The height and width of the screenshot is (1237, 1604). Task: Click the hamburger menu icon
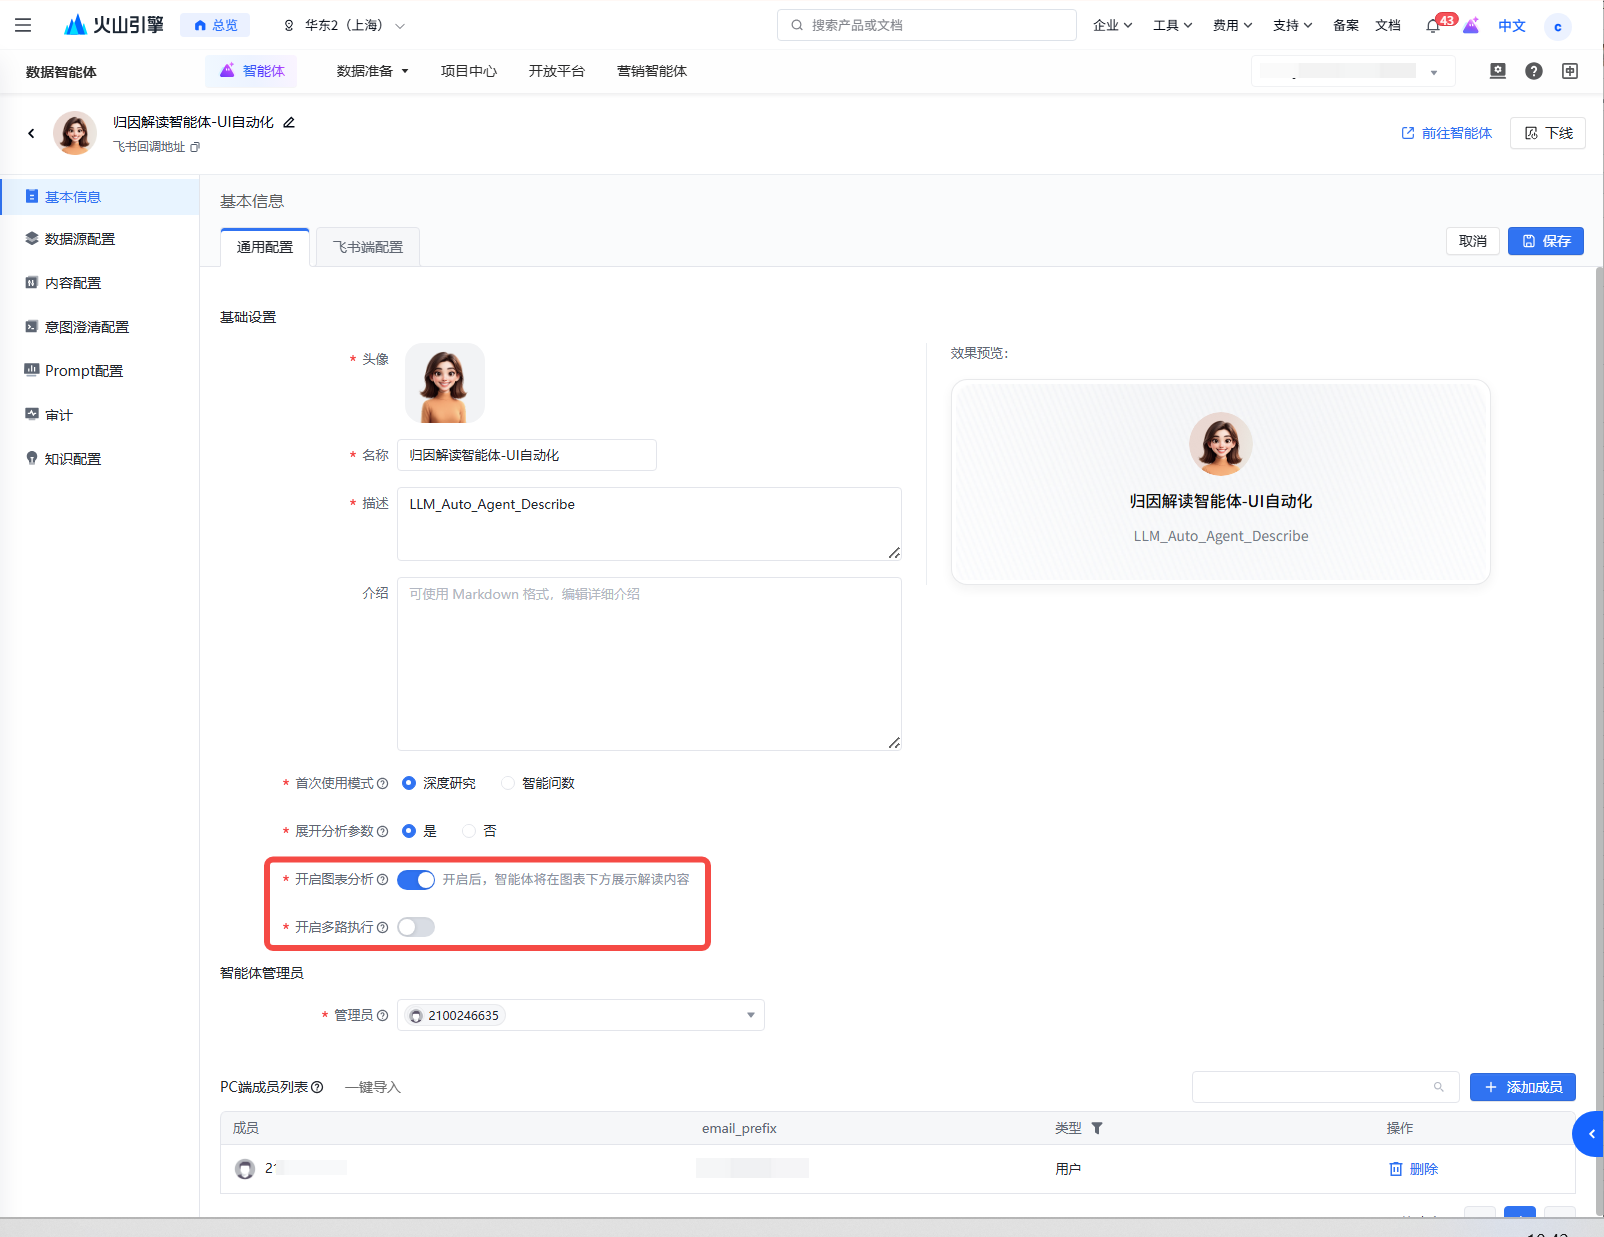[23, 25]
